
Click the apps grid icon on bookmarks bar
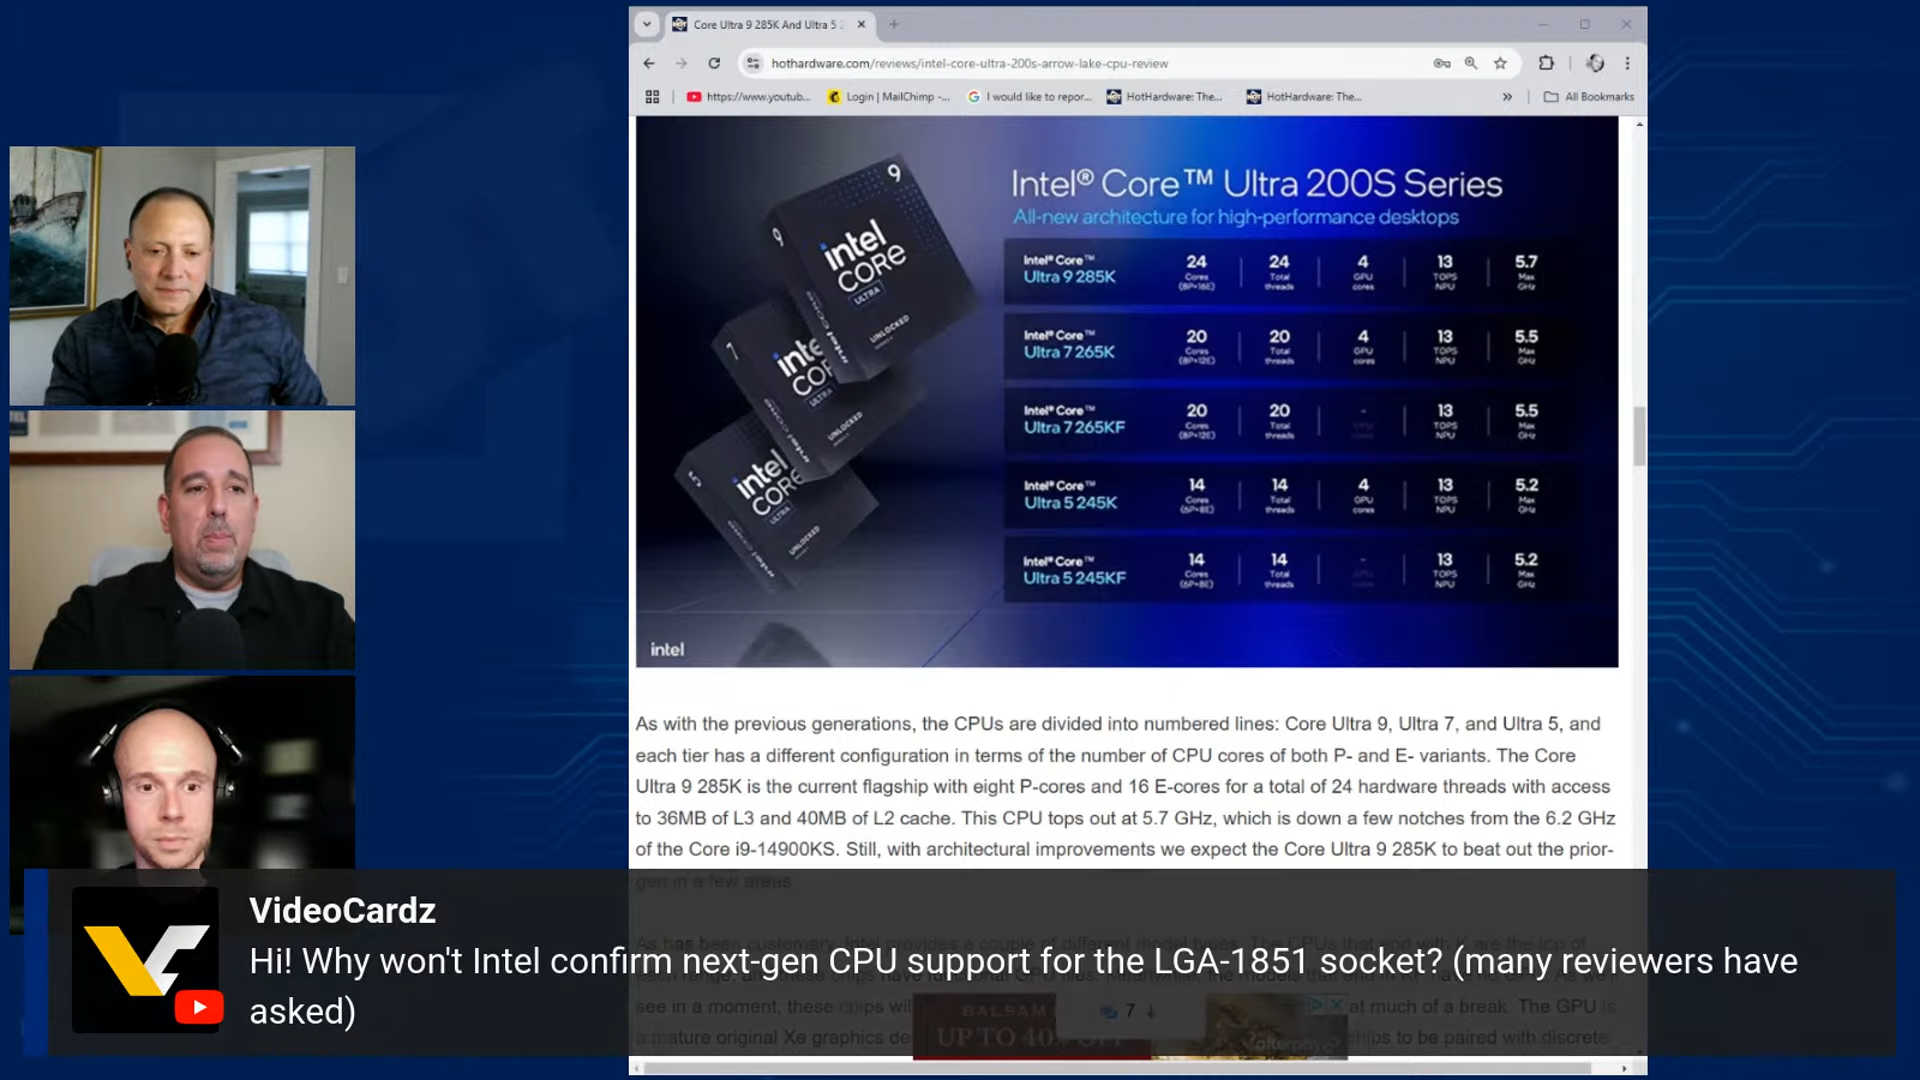(x=654, y=96)
